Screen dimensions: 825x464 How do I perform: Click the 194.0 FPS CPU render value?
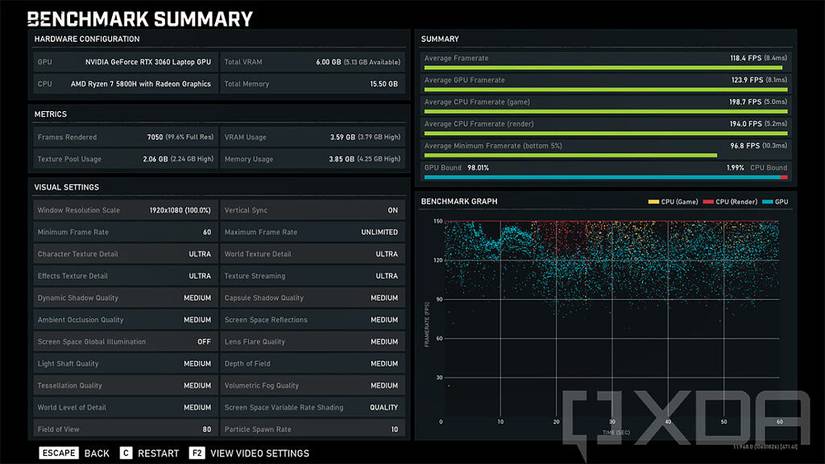(x=746, y=124)
